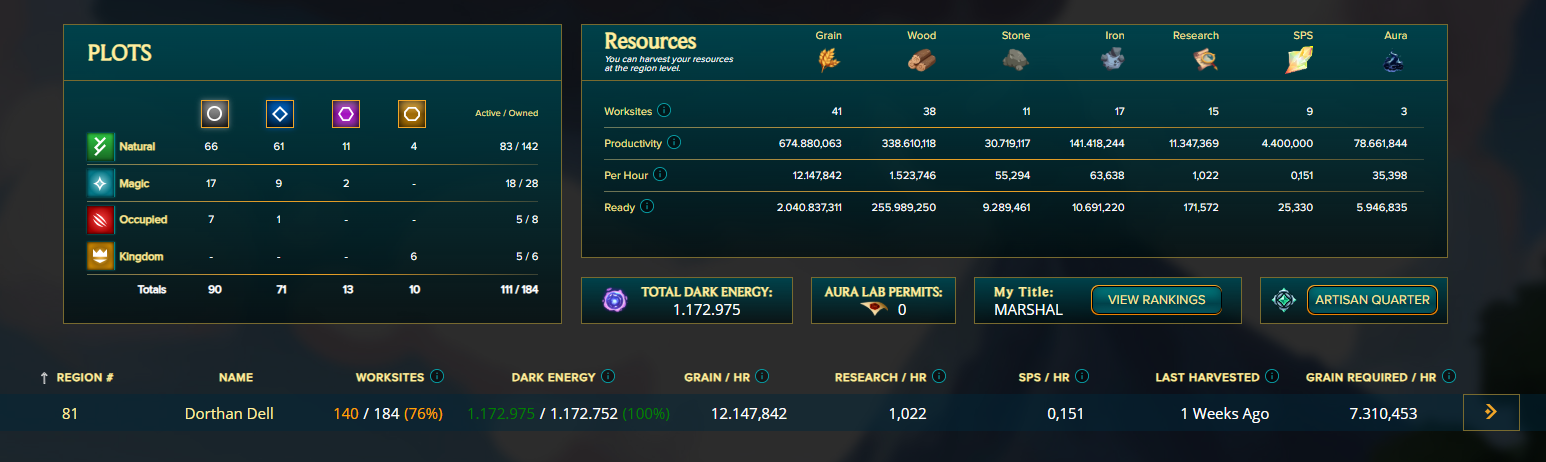Select the Kingdom crown plot icon

tap(100, 256)
